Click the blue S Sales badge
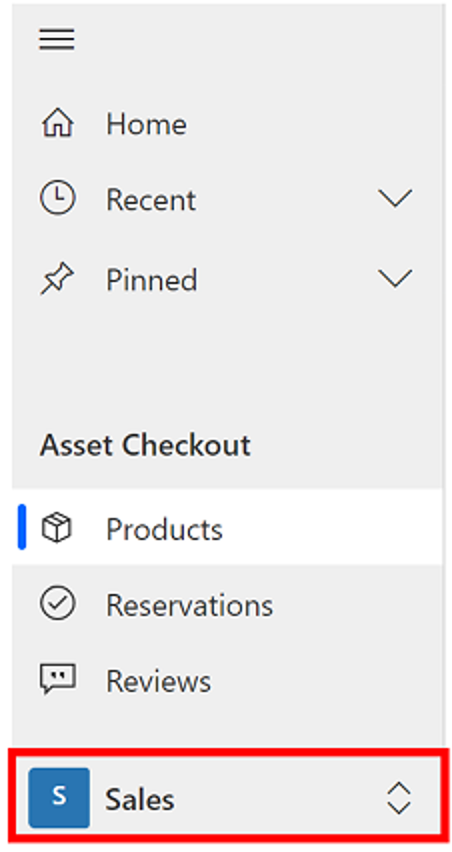 pyautogui.click(x=59, y=798)
